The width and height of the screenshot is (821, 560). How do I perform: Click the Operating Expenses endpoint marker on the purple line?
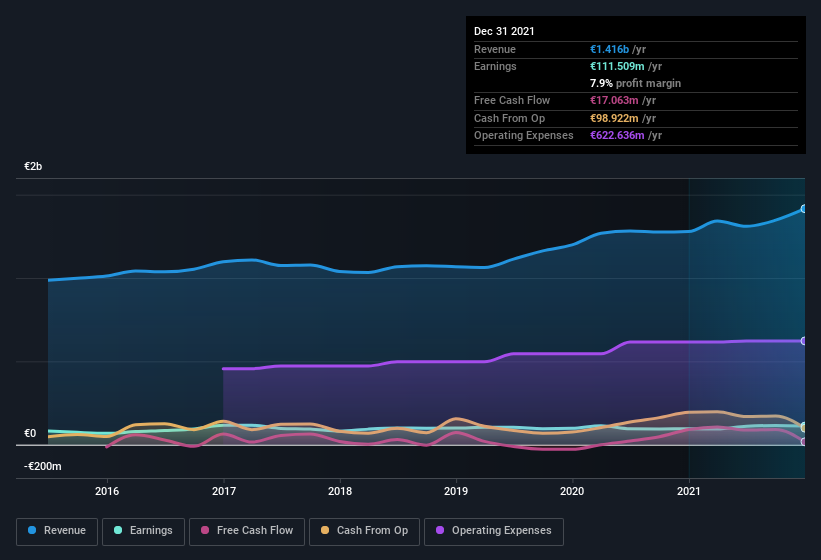(804, 341)
